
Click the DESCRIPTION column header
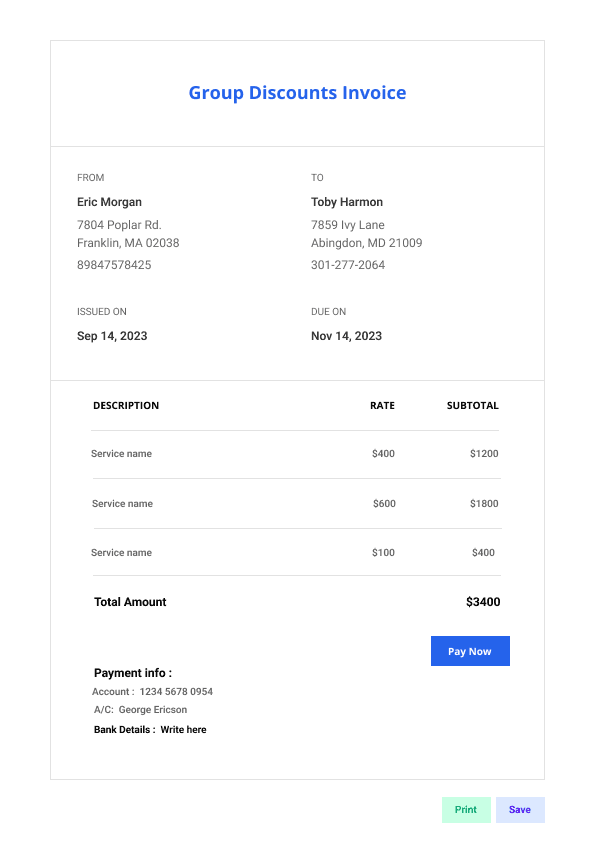[x=126, y=405]
